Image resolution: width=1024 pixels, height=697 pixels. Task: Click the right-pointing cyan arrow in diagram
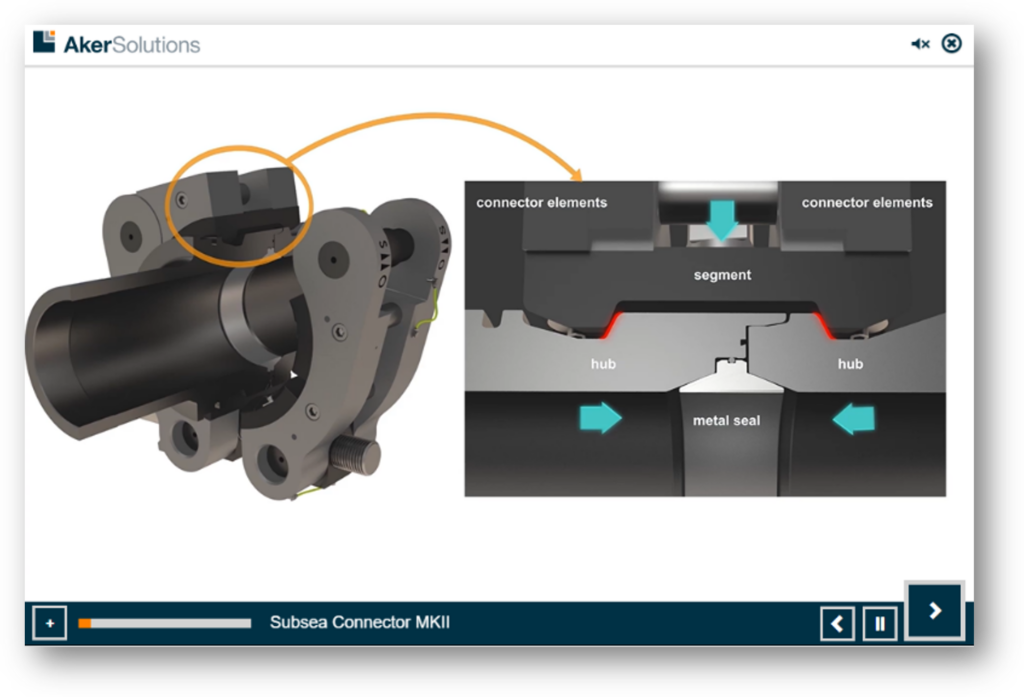[595, 417]
